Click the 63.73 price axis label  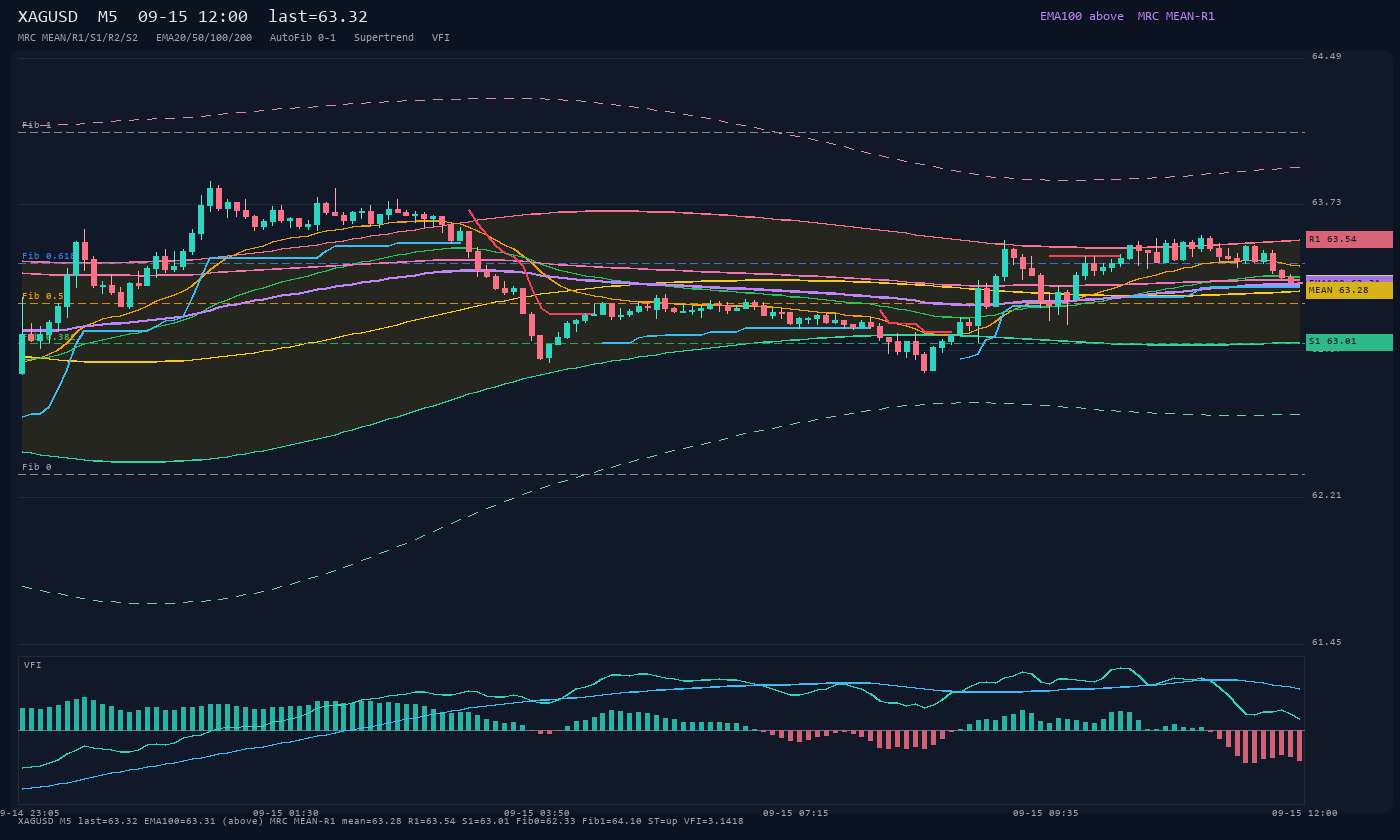click(1327, 202)
